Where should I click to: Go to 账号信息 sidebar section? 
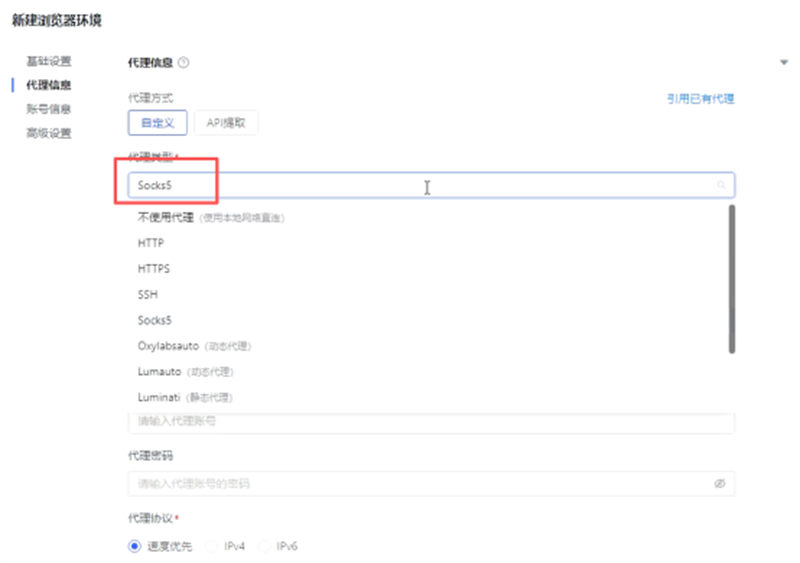48,109
